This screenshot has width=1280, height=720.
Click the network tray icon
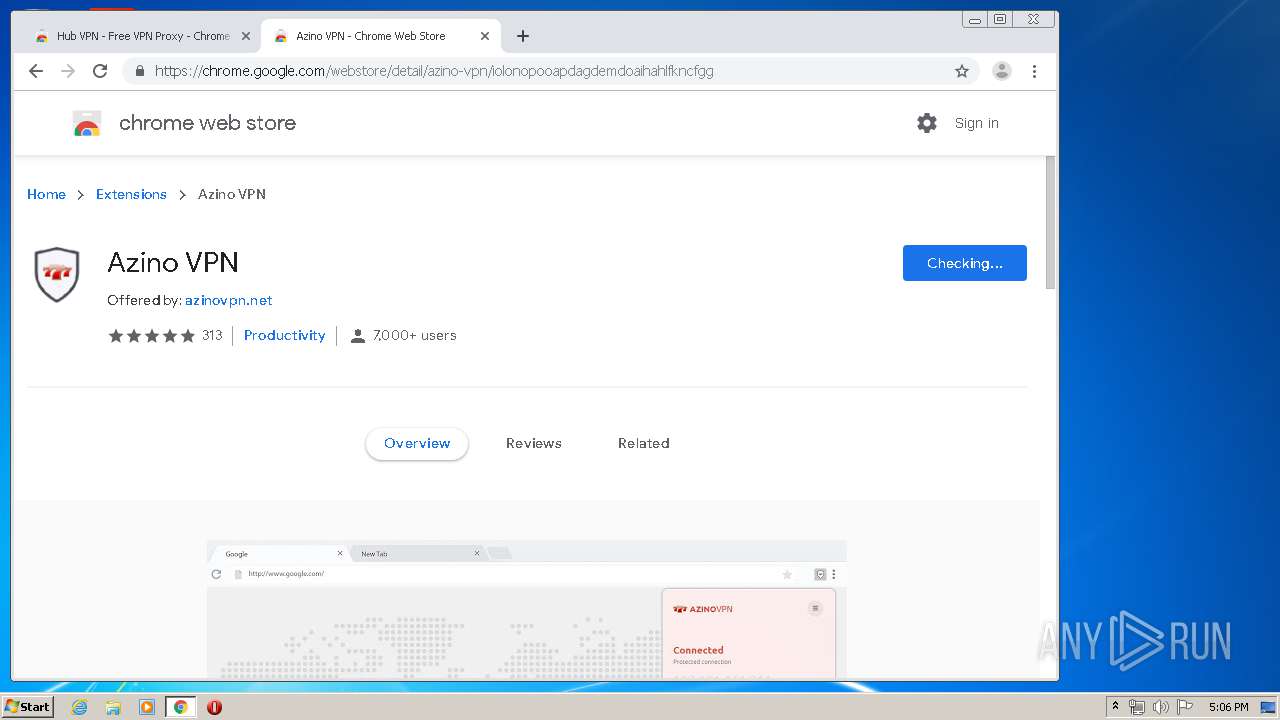click(1137, 707)
